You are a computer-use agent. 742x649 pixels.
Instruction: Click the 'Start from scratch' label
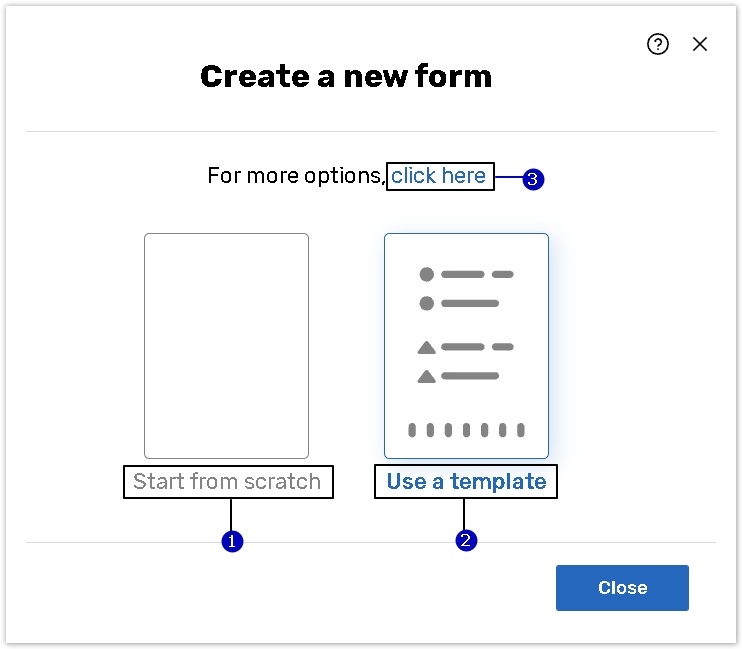tap(227, 482)
